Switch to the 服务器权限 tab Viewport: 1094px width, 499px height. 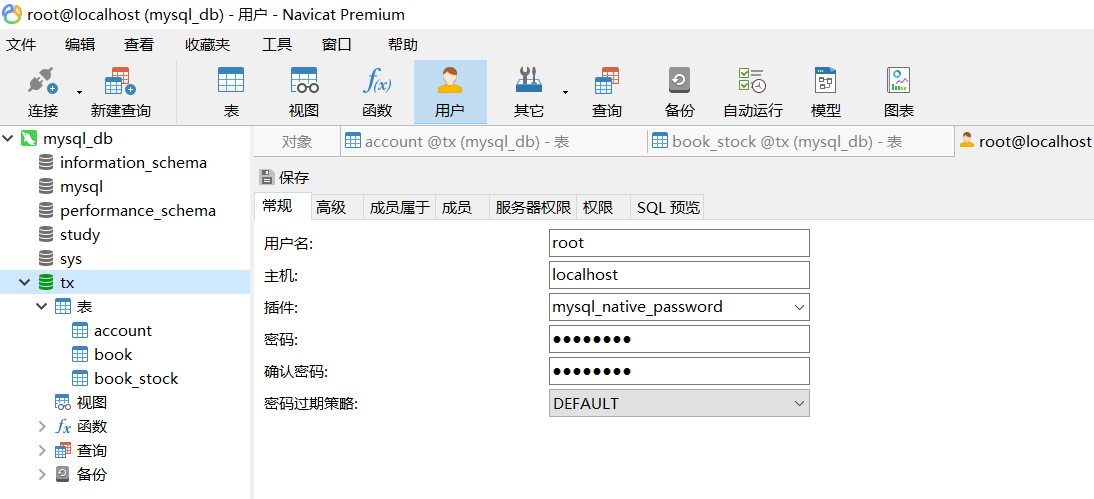click(533, 207)
